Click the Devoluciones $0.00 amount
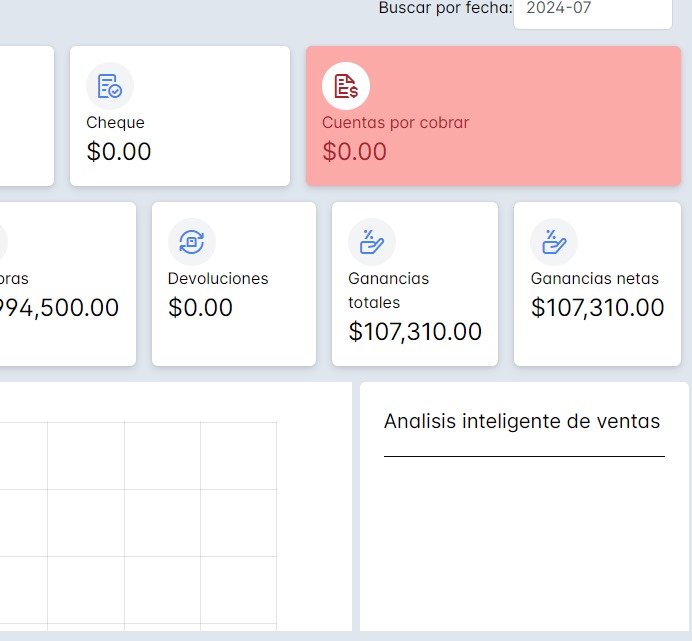The image size is (692, 641). 200,307
